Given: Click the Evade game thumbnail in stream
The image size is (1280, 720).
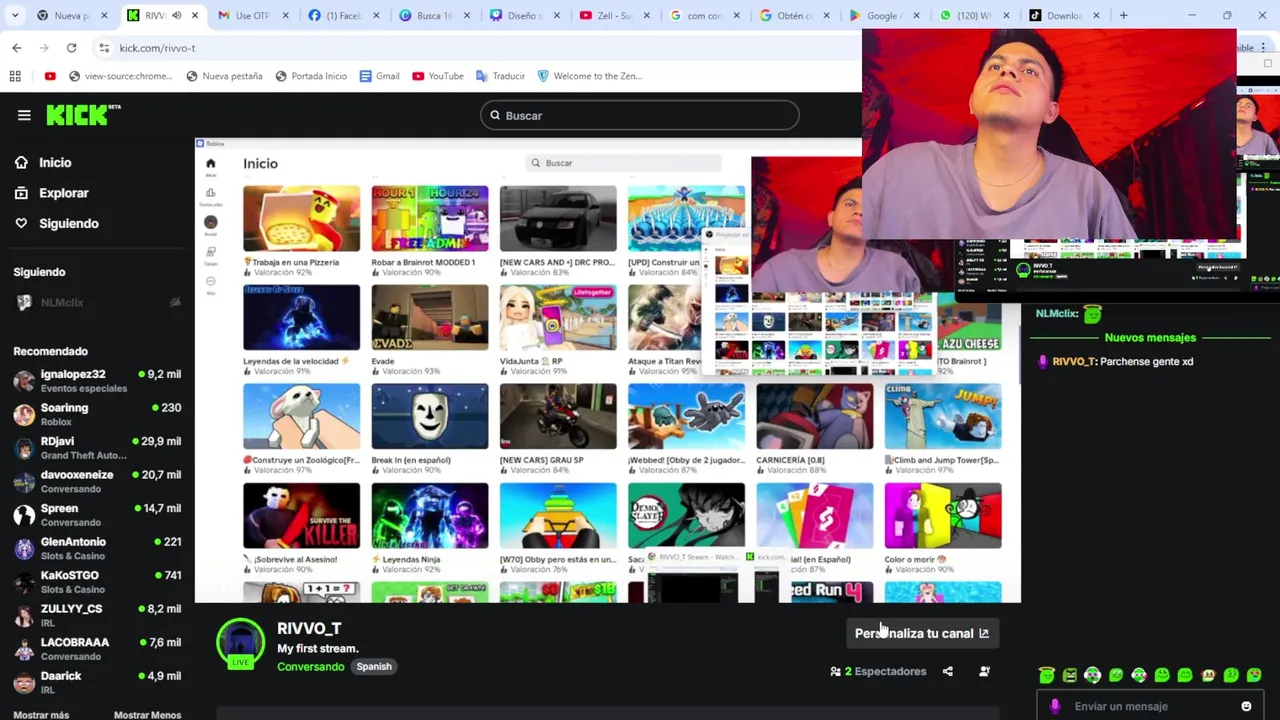Looking at the screenshot, I should pyautogui.click(x=430, y=317).
